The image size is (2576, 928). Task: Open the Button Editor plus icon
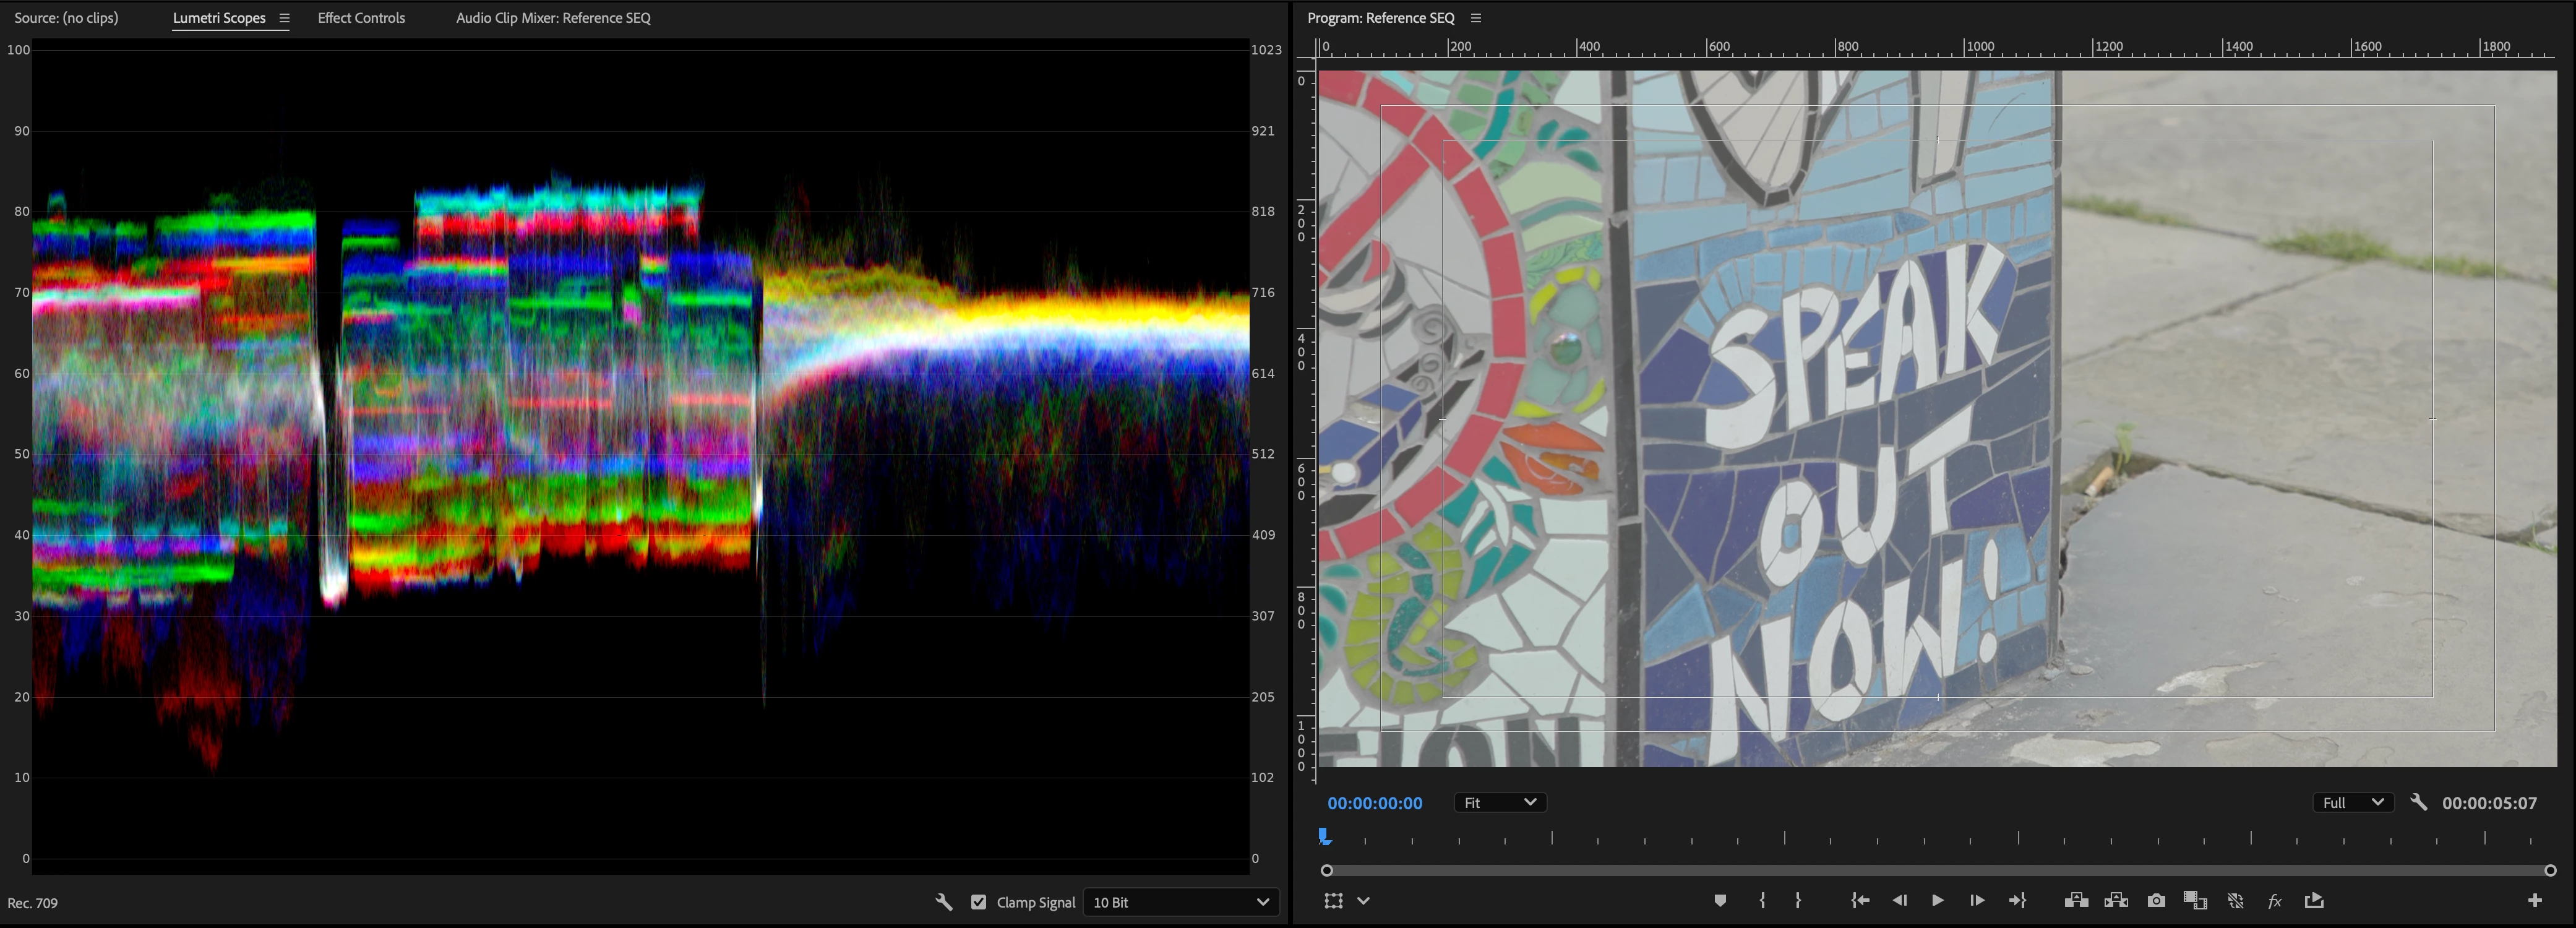pos(2534,901)
